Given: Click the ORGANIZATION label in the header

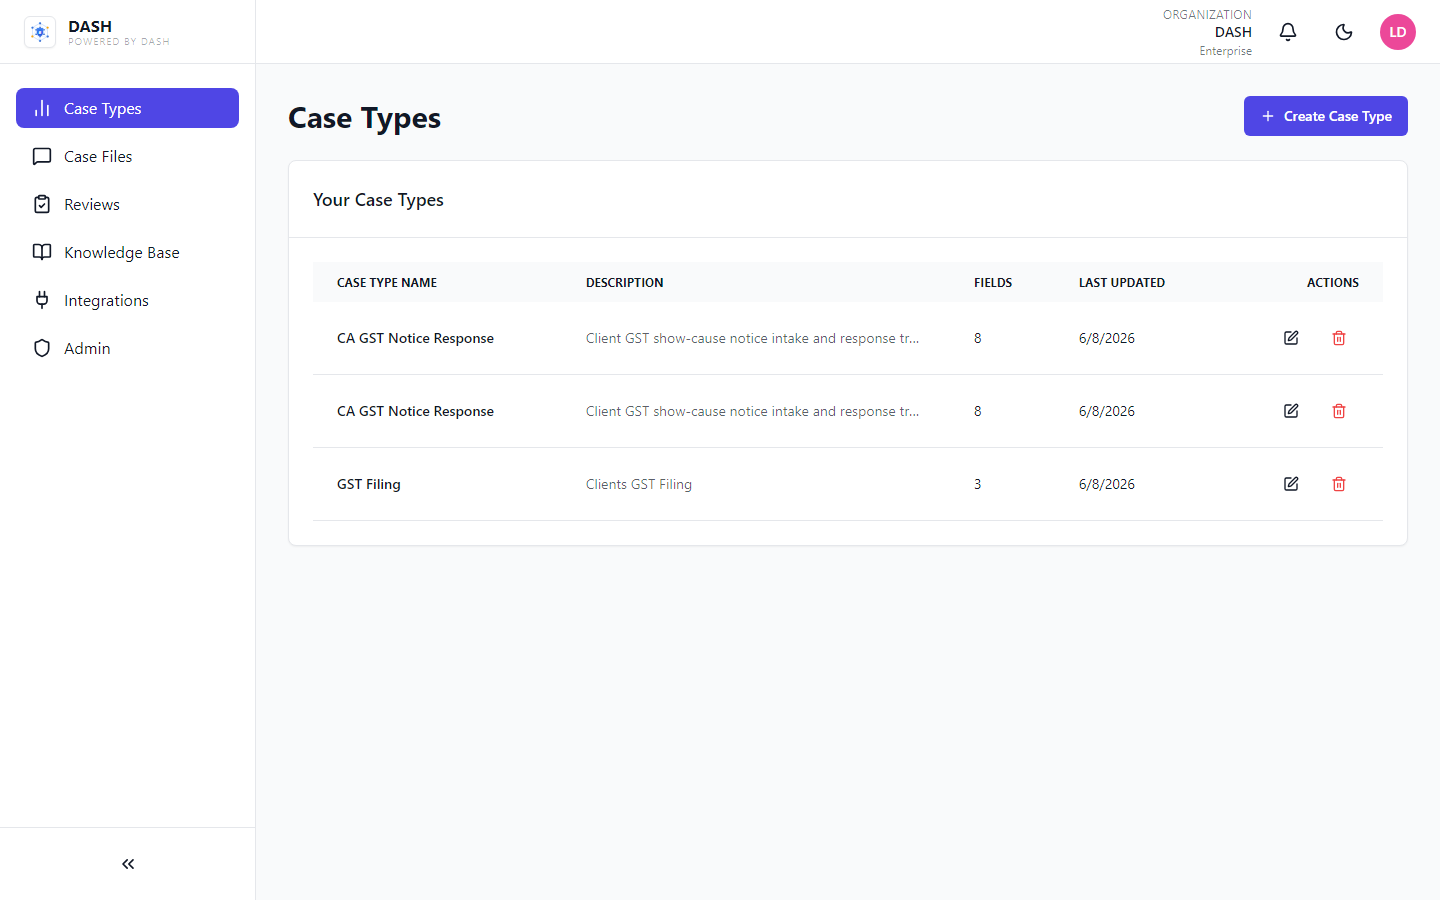Looking at the screenshot, I should tap(1207, 15).
